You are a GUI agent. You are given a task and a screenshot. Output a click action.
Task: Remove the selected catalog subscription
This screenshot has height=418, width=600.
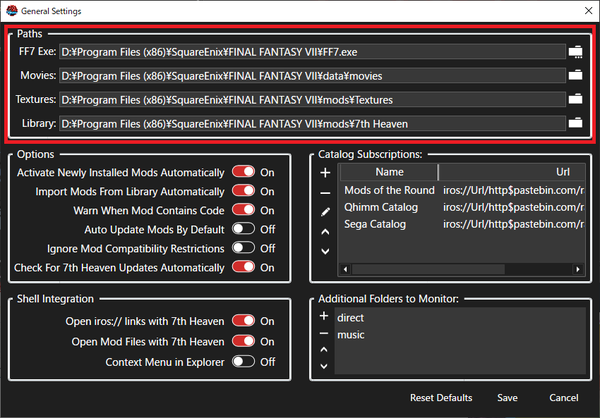pyautogui.click(x=325, y=193)
